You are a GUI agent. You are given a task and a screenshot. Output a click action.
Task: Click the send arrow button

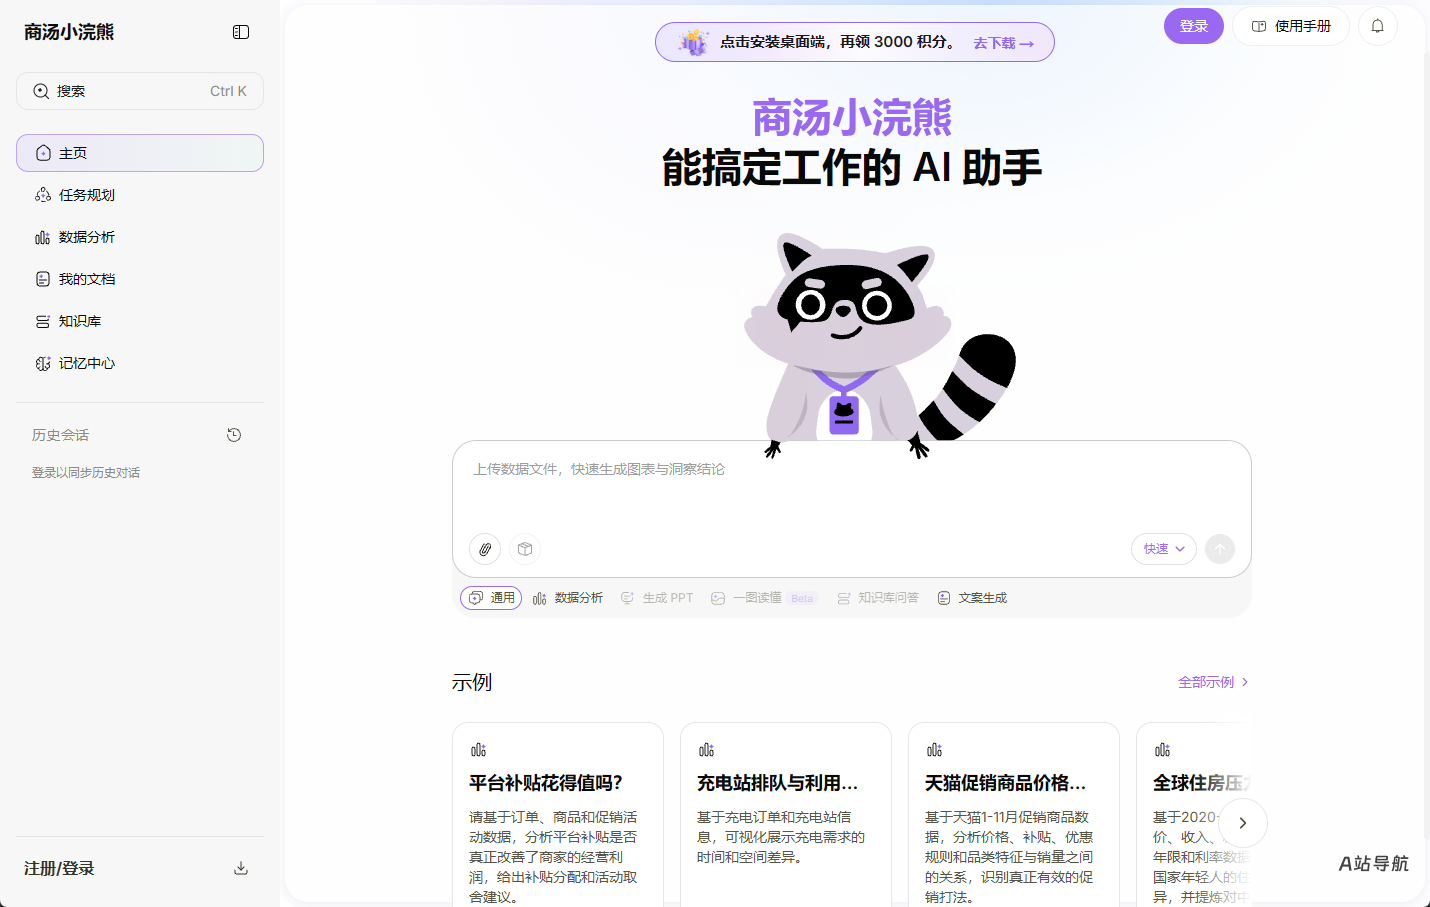1220,549
